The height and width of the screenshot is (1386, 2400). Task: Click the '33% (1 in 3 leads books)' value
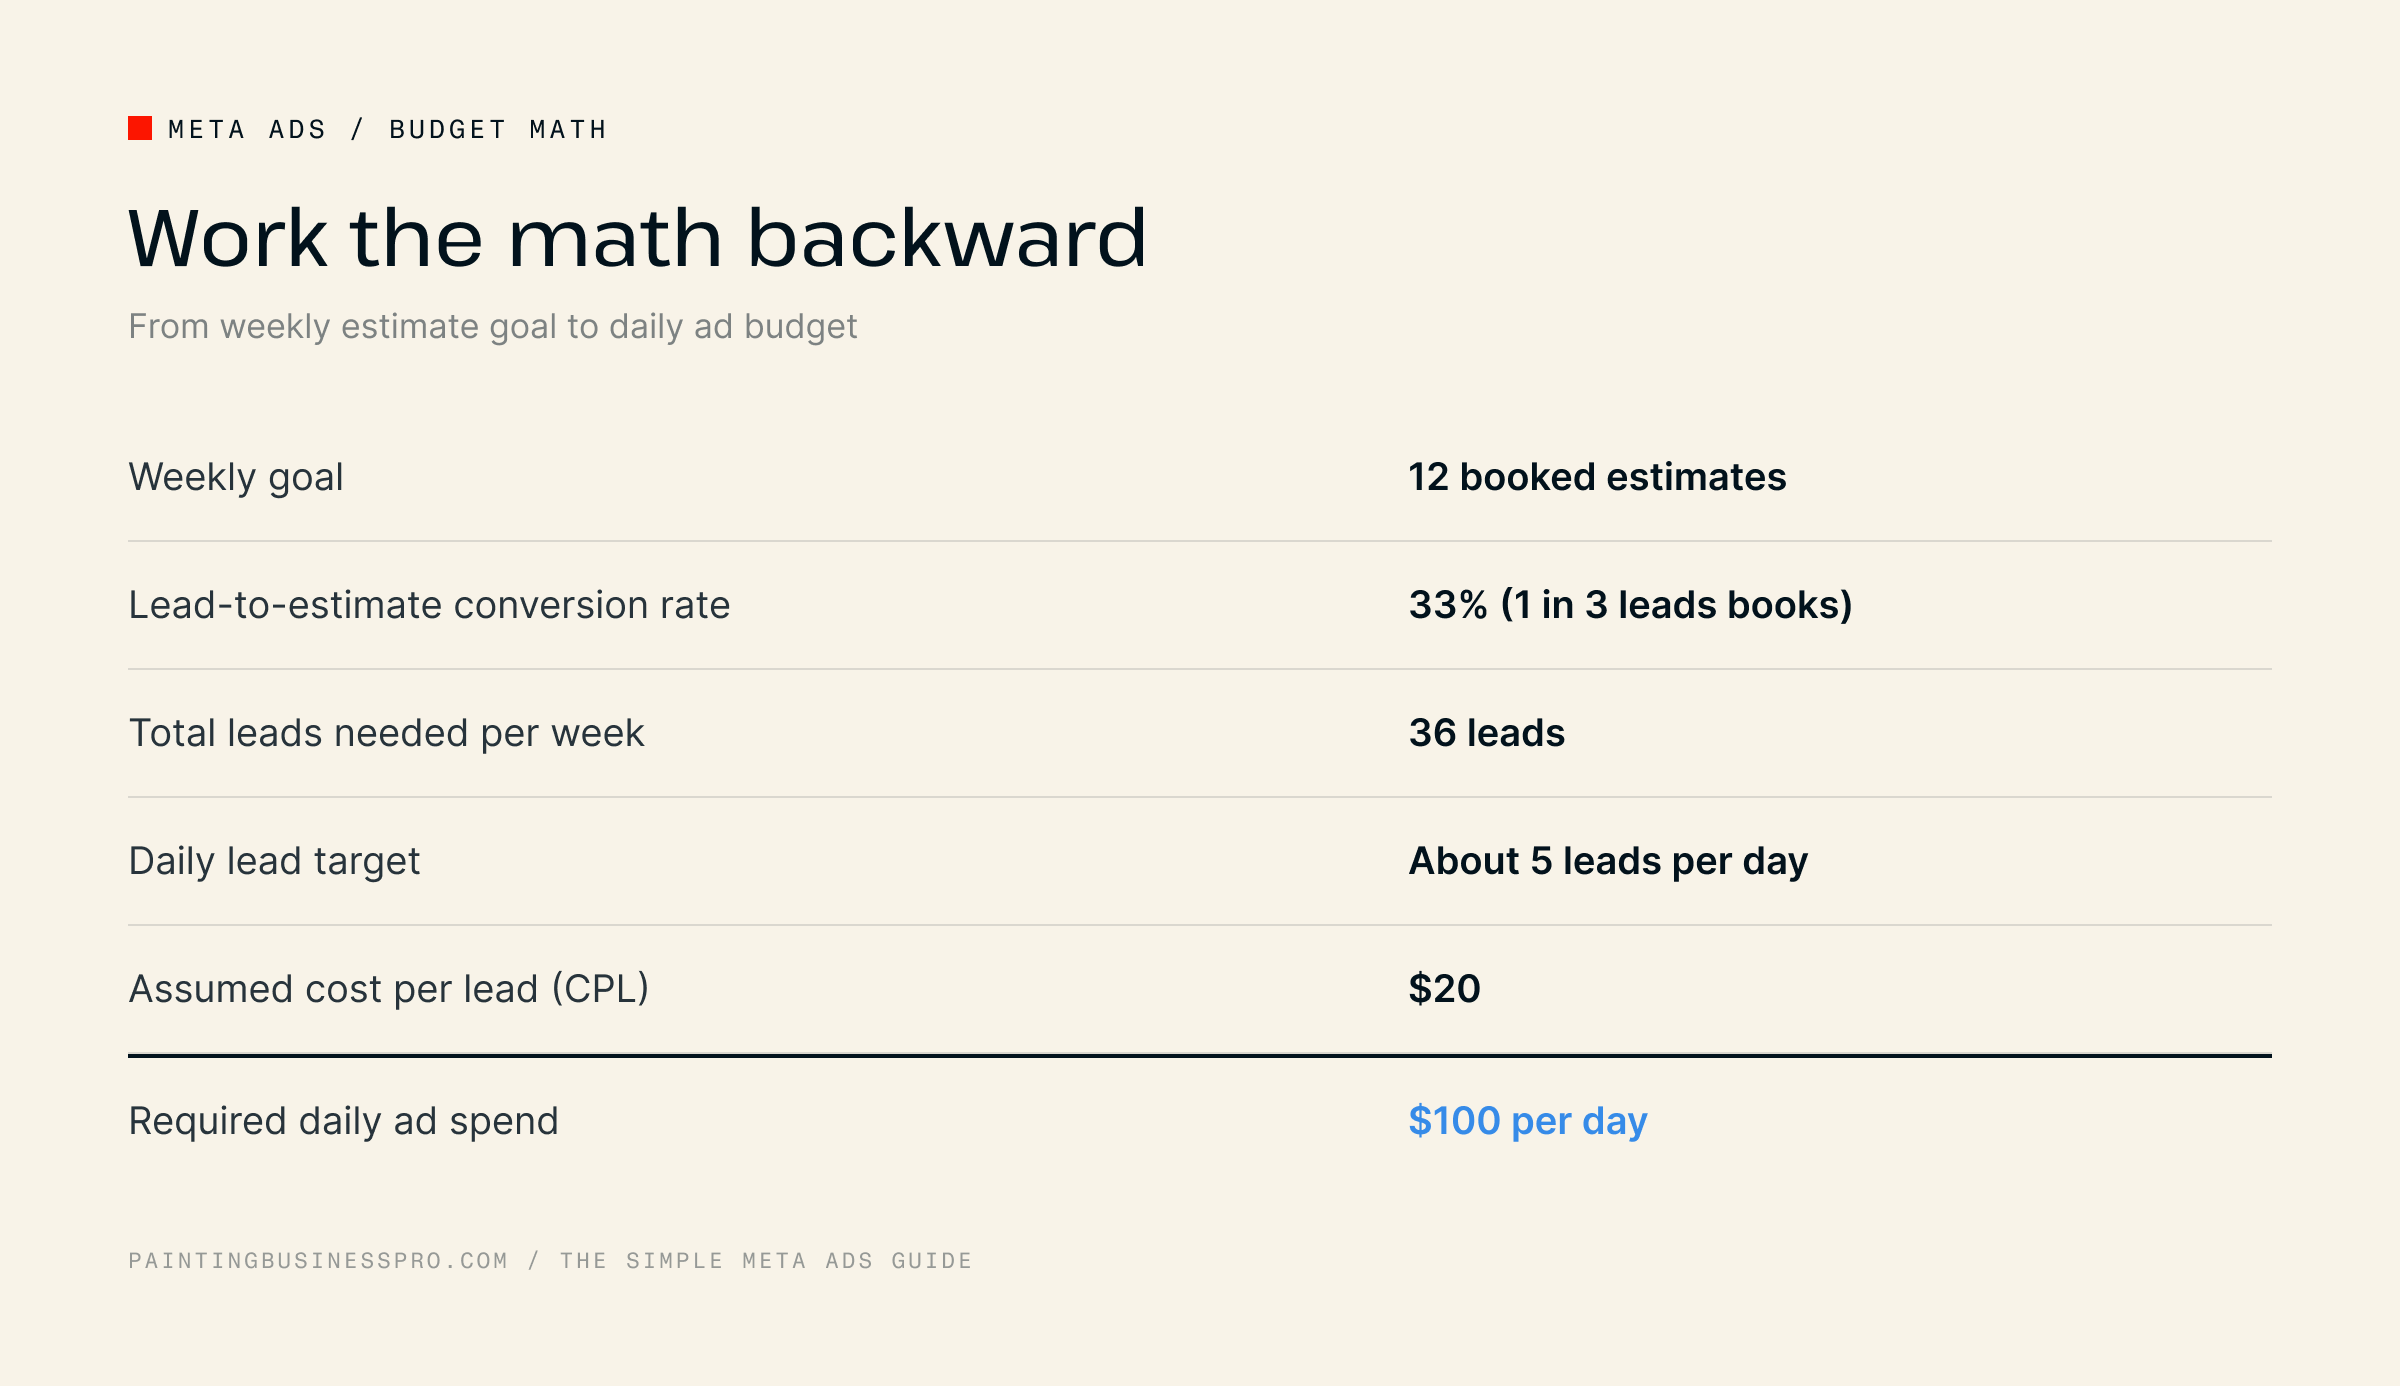[x=1631, y=605]
